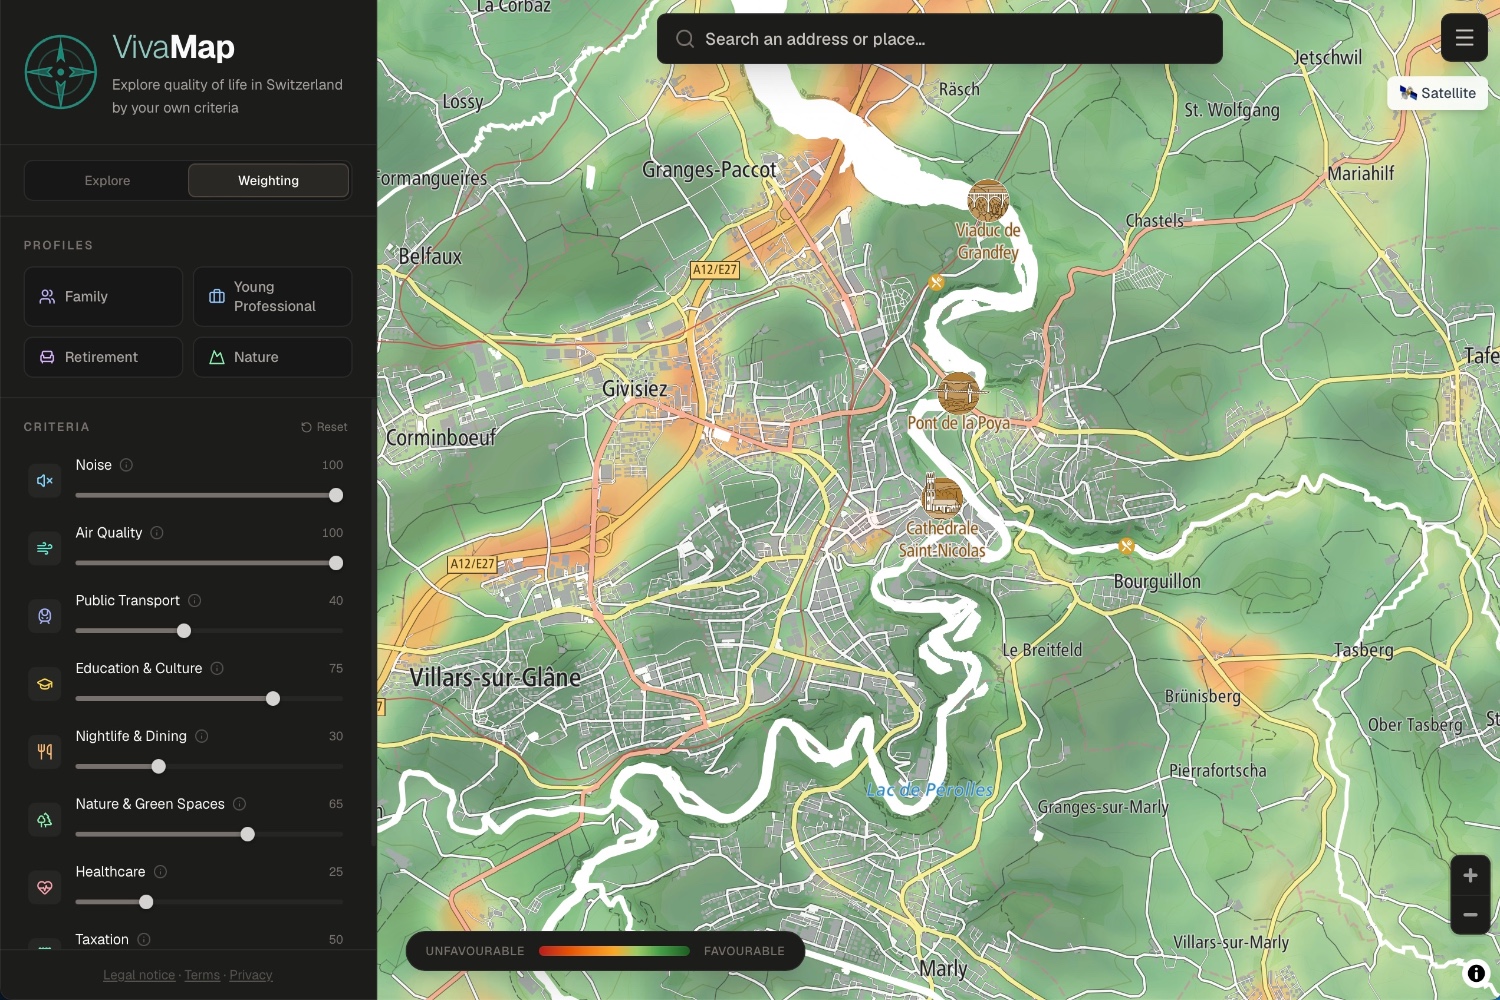Click the Nature & Green Spaces tree icon
The image size is (1500, 1000).
[45, 820]
